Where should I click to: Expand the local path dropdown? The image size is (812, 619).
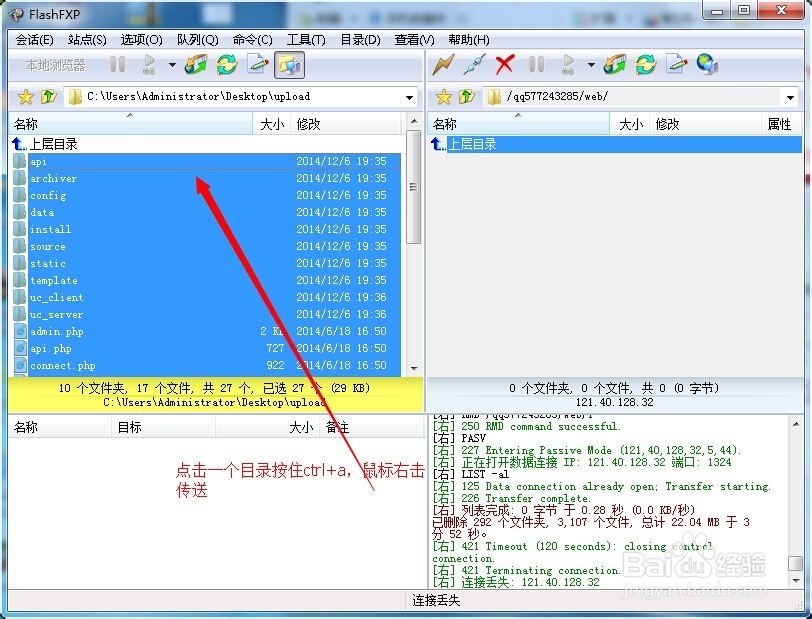click(409, 97)
